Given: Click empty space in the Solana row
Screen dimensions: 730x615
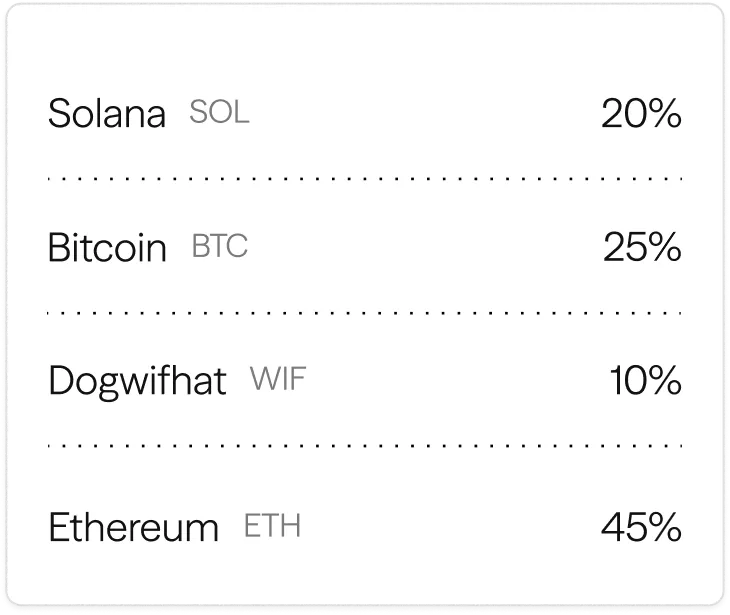Looking at the screenshot, I should coord(420,115).
